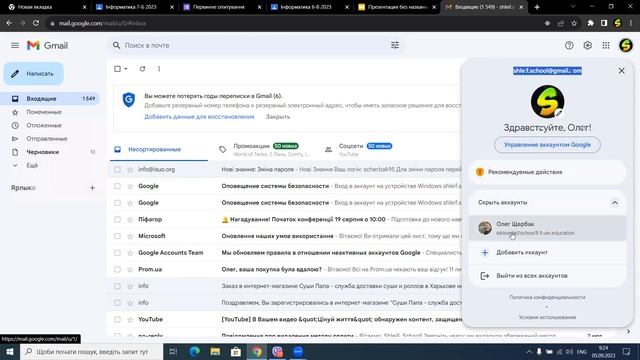Check the Піфагор email checkbox

118,220
